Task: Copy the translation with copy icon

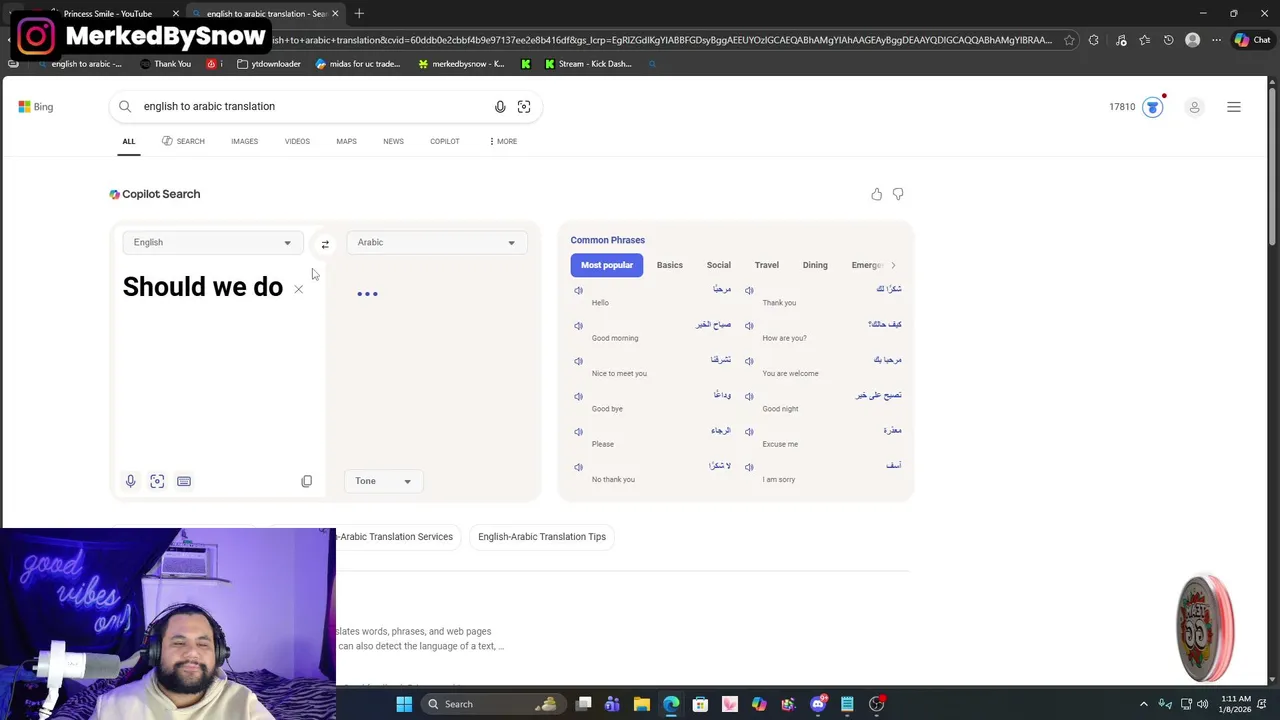Action: (x=307, y=481)
